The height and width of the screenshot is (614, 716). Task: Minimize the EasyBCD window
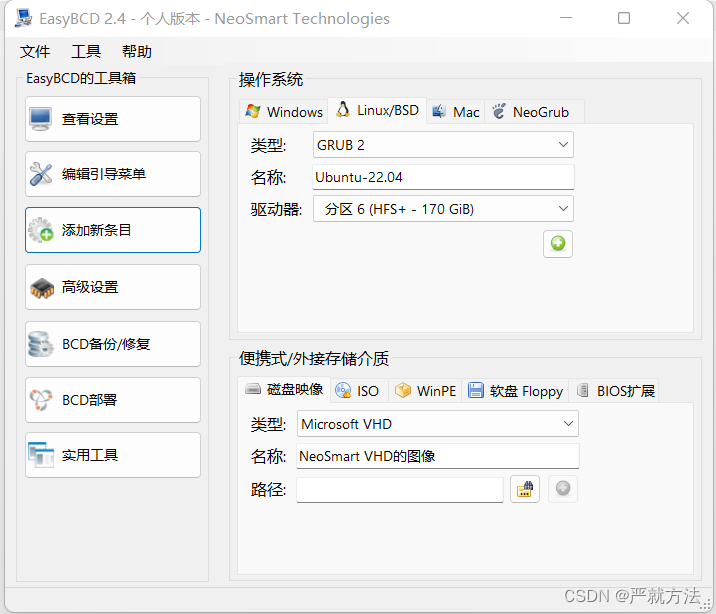566,18
